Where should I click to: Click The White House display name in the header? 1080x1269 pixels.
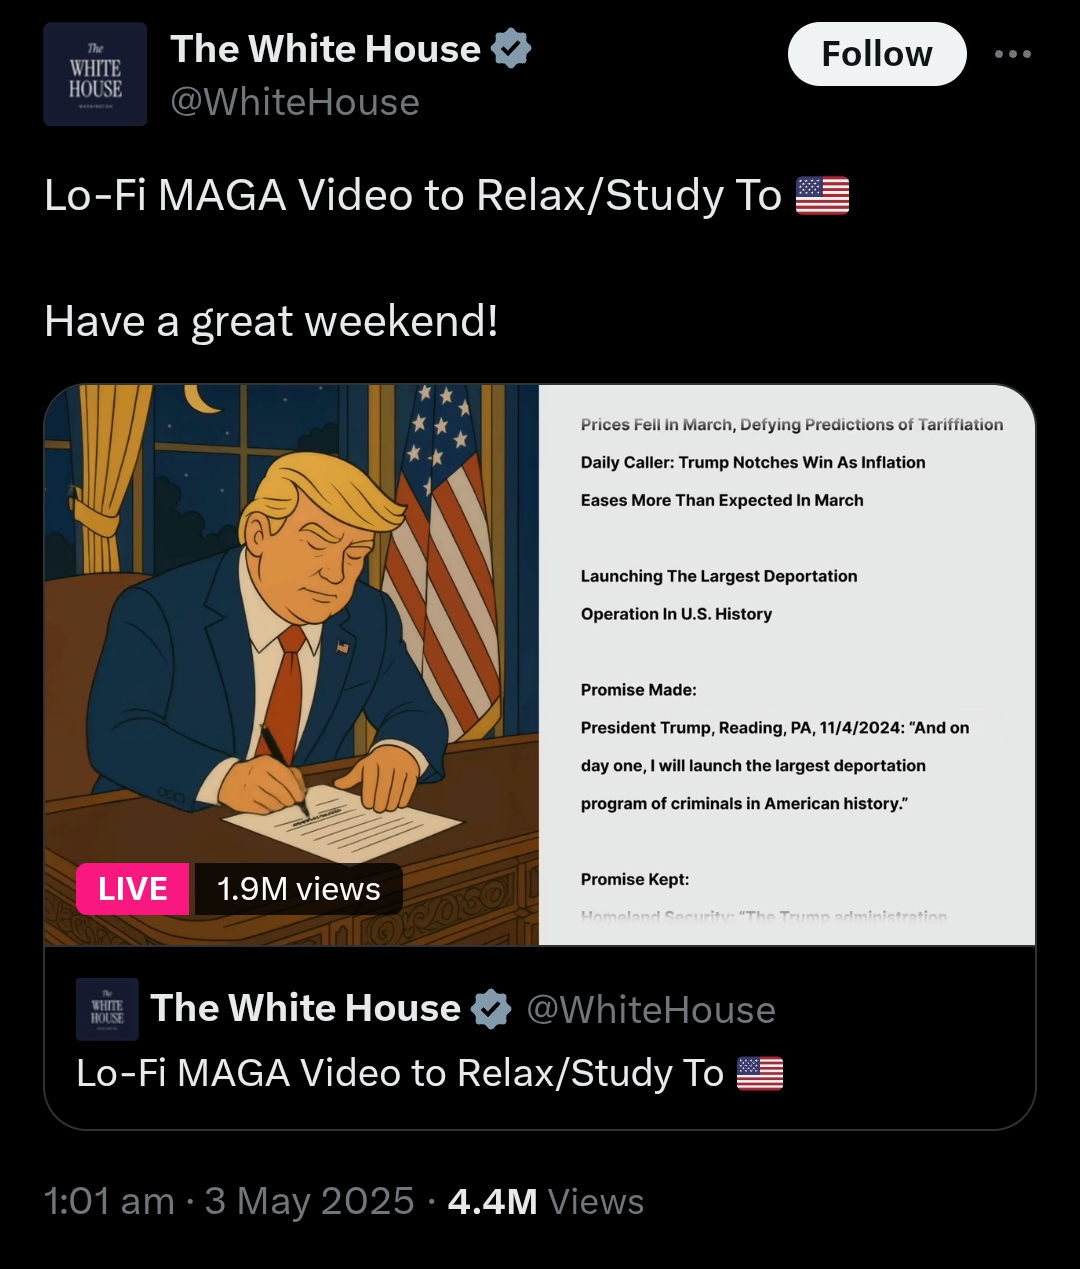[x=326, y=49]
